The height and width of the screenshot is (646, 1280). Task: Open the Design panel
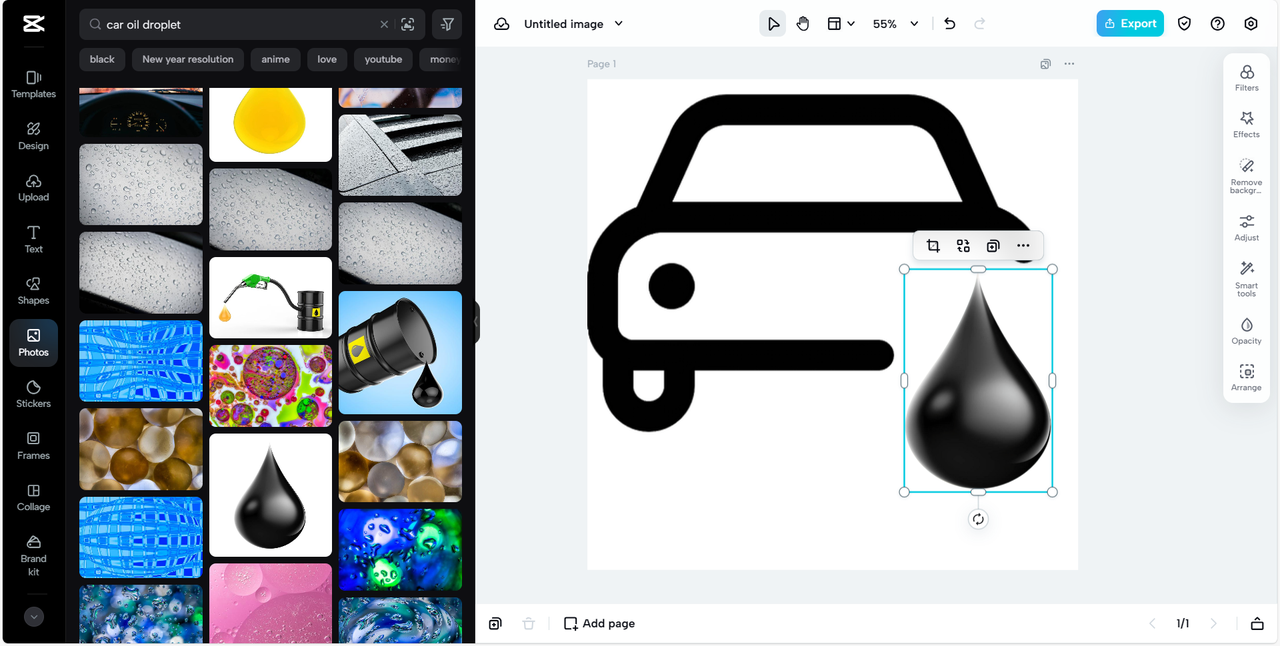pos(33,136)
